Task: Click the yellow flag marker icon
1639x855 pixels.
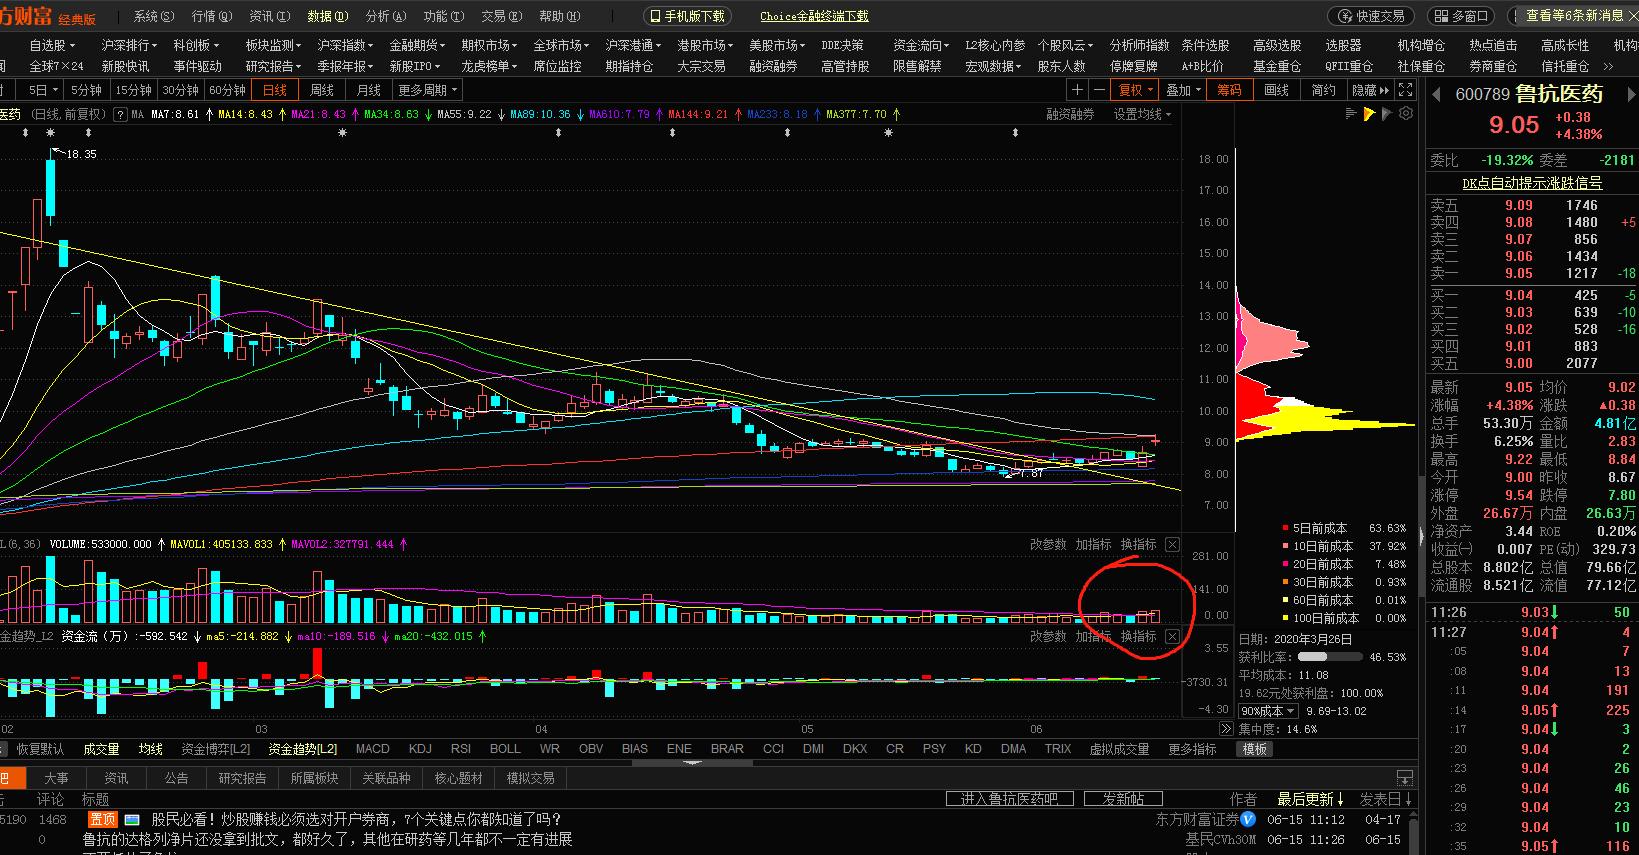Action: (x=1369, y=114)
